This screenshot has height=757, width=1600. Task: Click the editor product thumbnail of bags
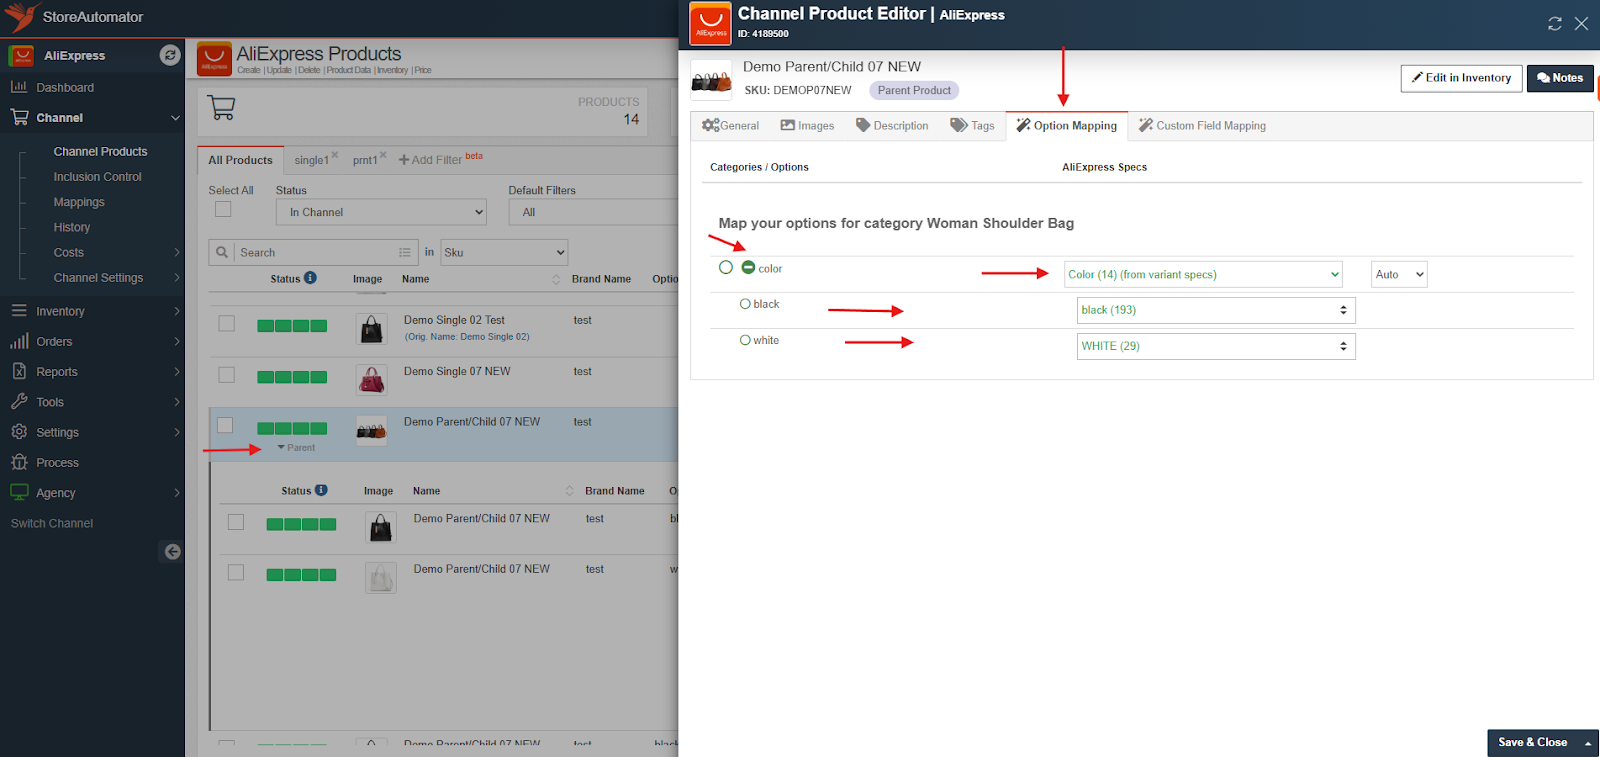[x=712, y=81]
